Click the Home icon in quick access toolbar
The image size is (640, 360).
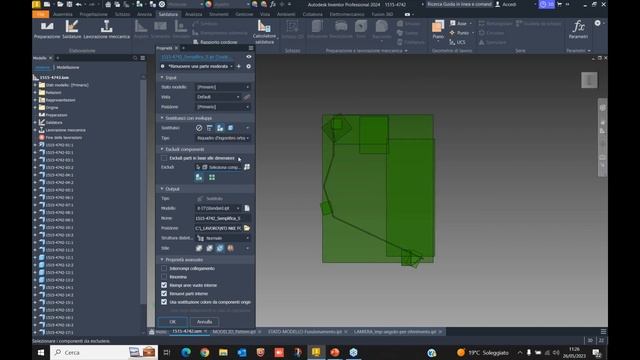coord(108,4)
